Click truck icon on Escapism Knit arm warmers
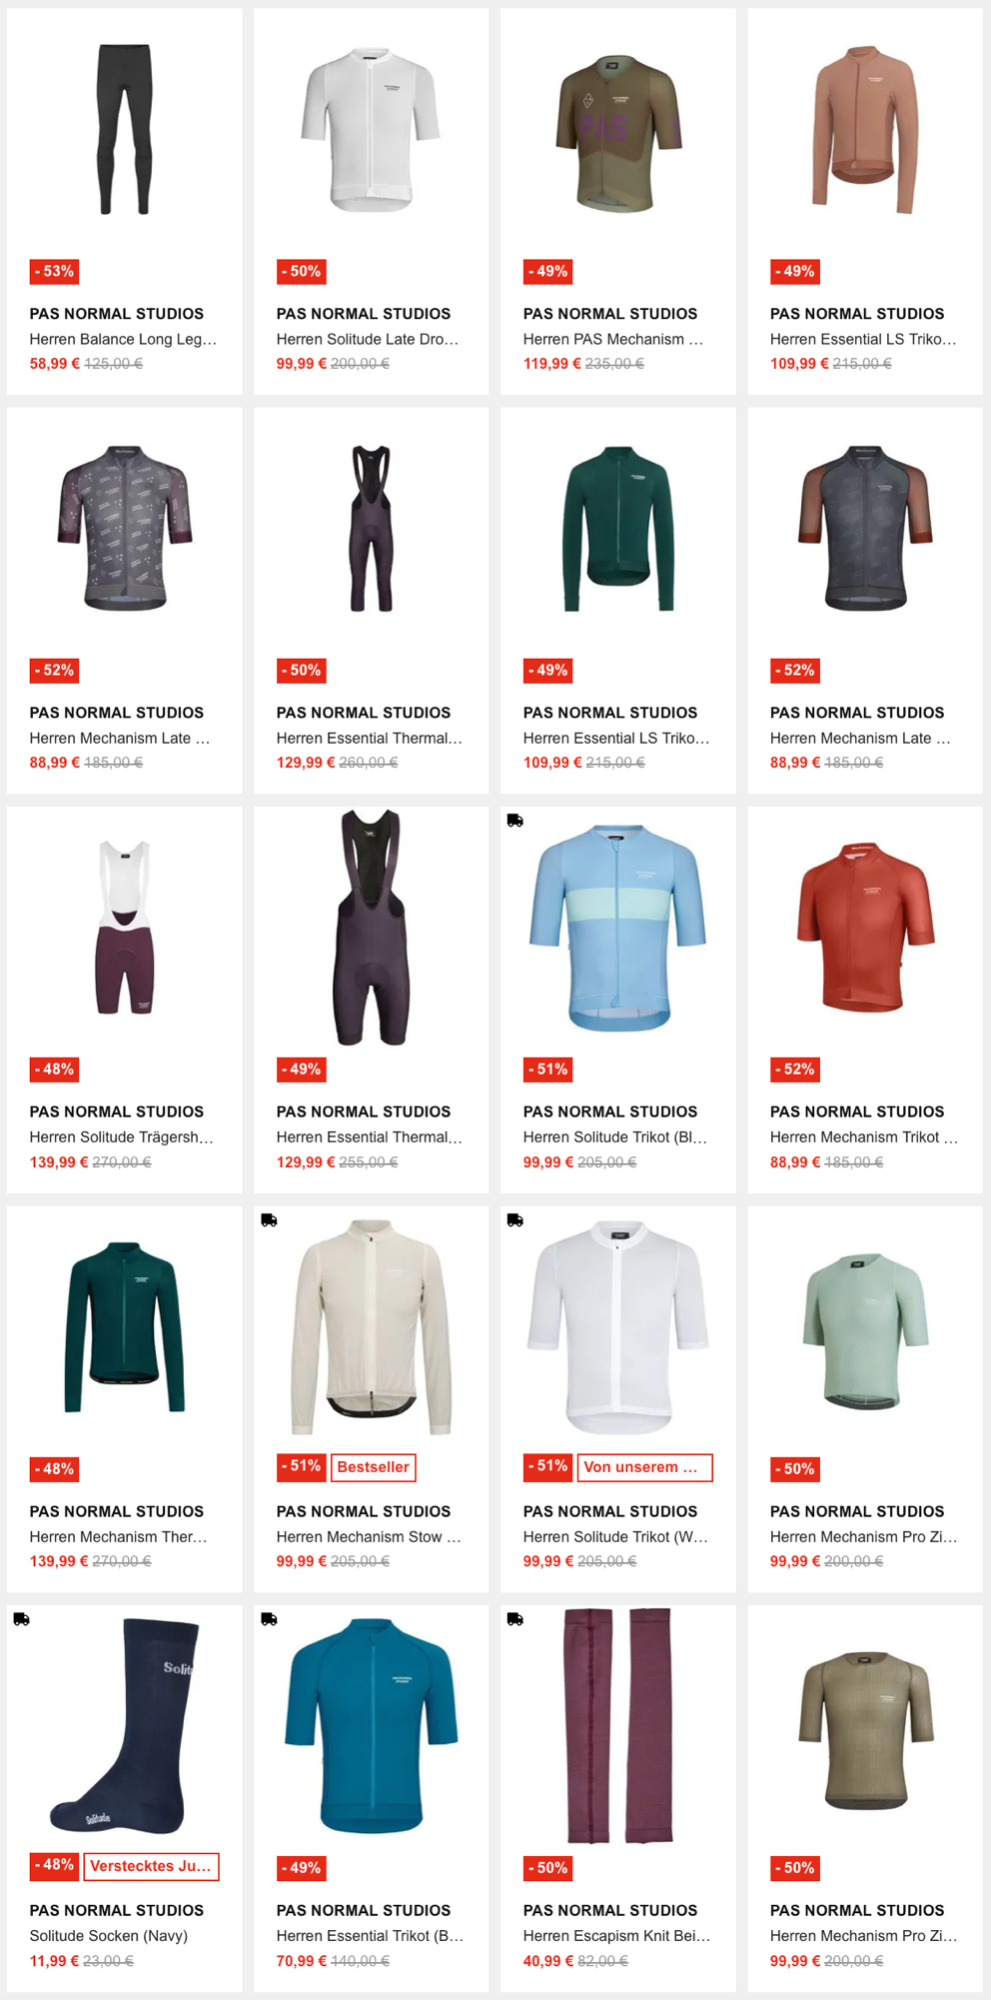Screen dimensions: 991x2000 515,1619
